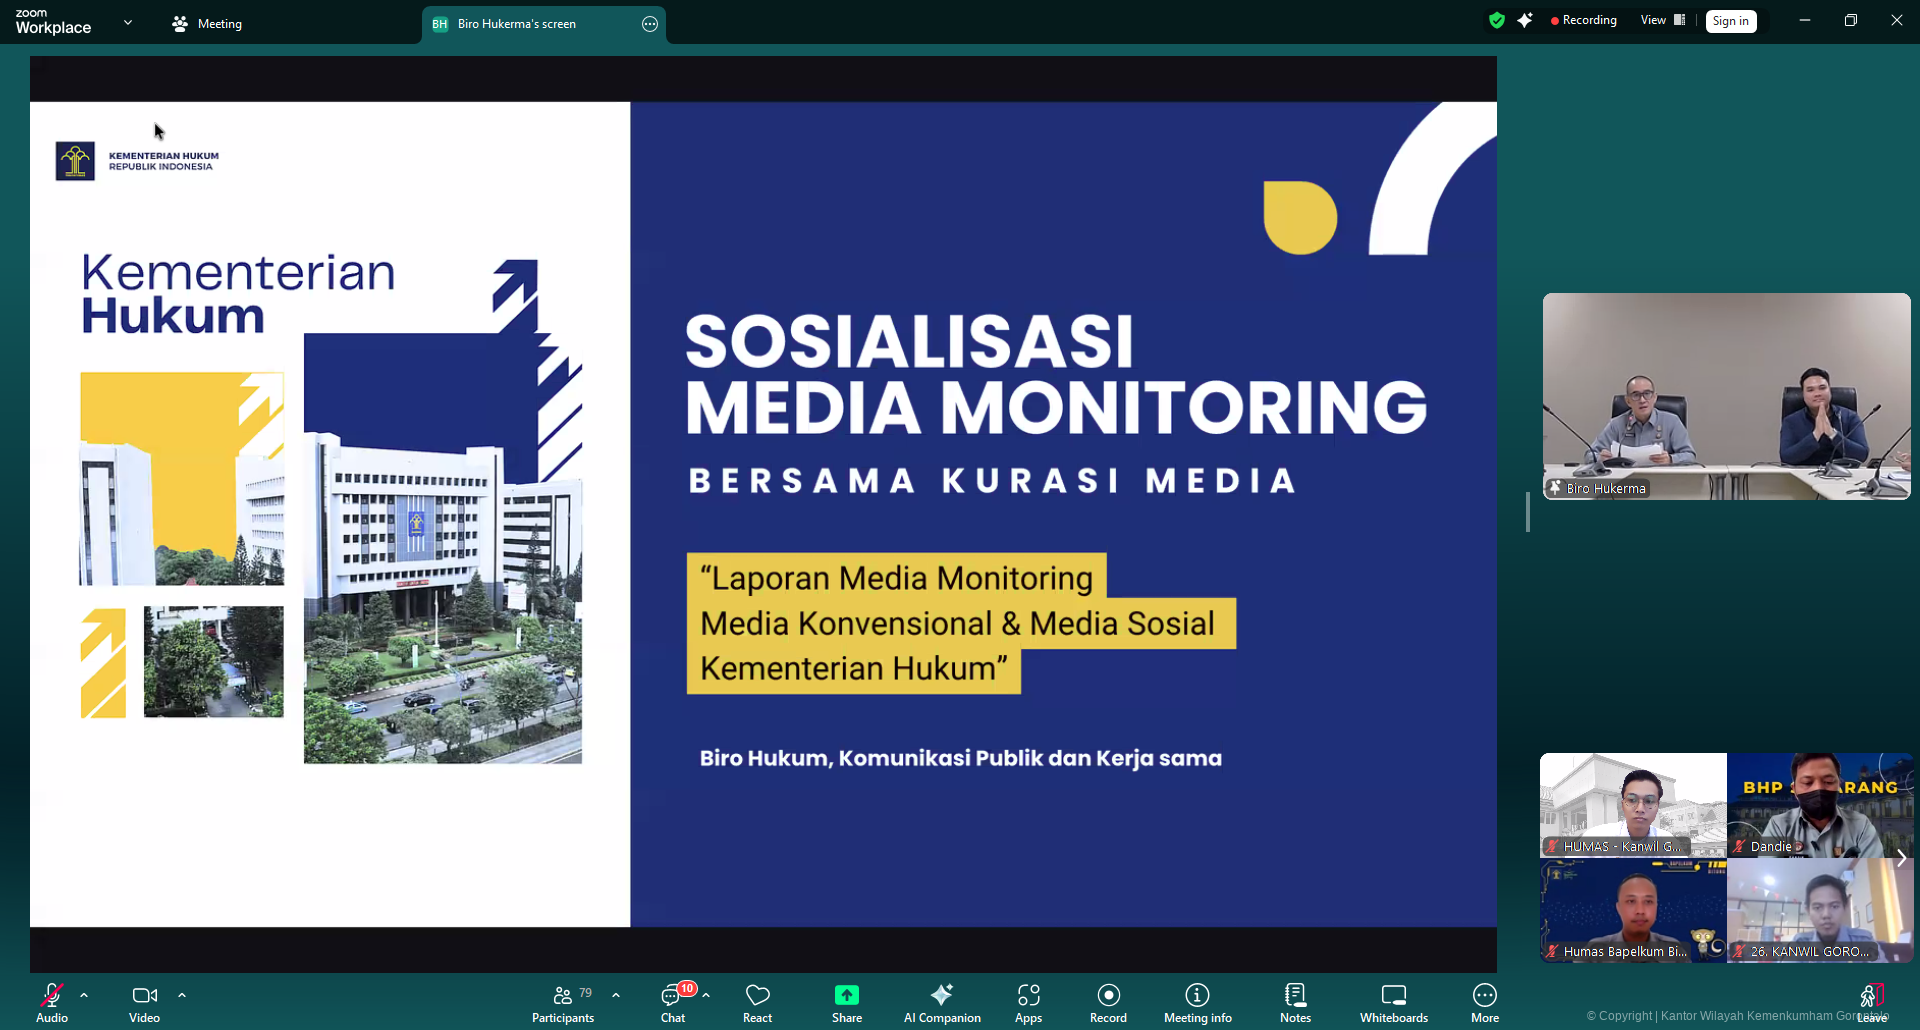Show Meeting info details

point(1197,1003)
